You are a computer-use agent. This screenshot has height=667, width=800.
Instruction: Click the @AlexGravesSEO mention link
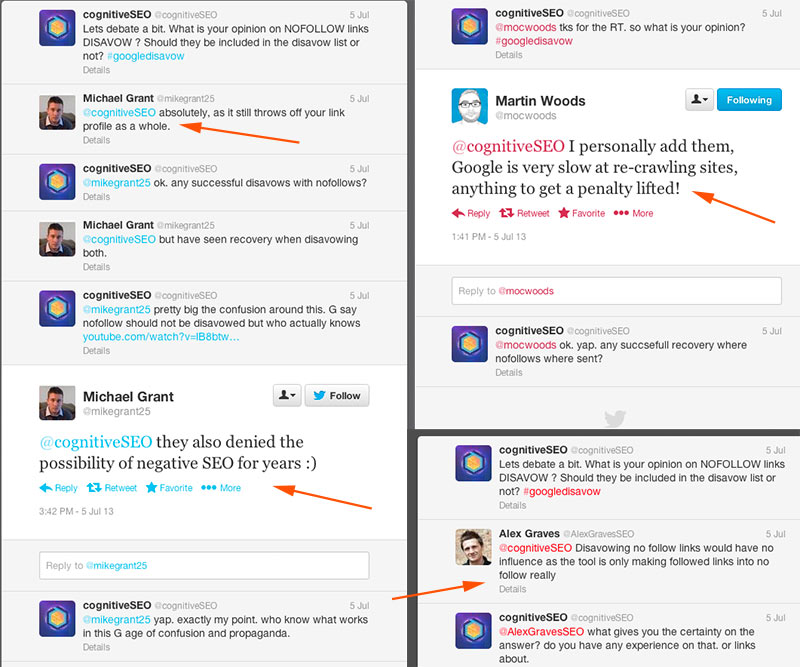[541, 632]
